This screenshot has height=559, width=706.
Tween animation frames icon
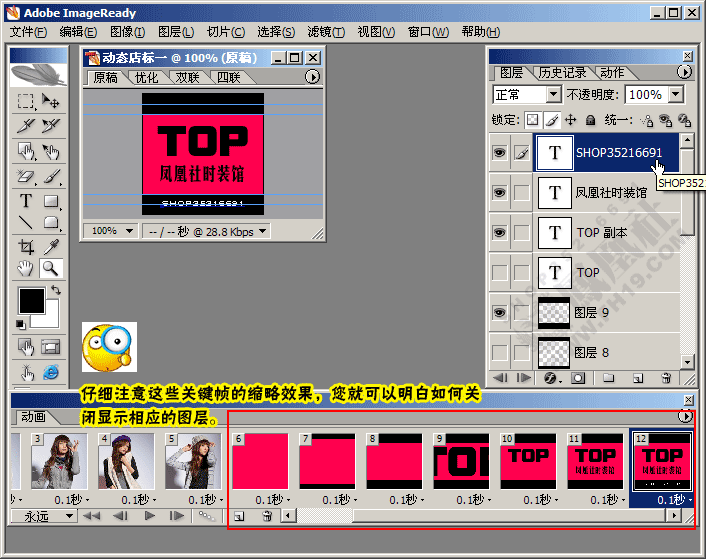point(207,516)
